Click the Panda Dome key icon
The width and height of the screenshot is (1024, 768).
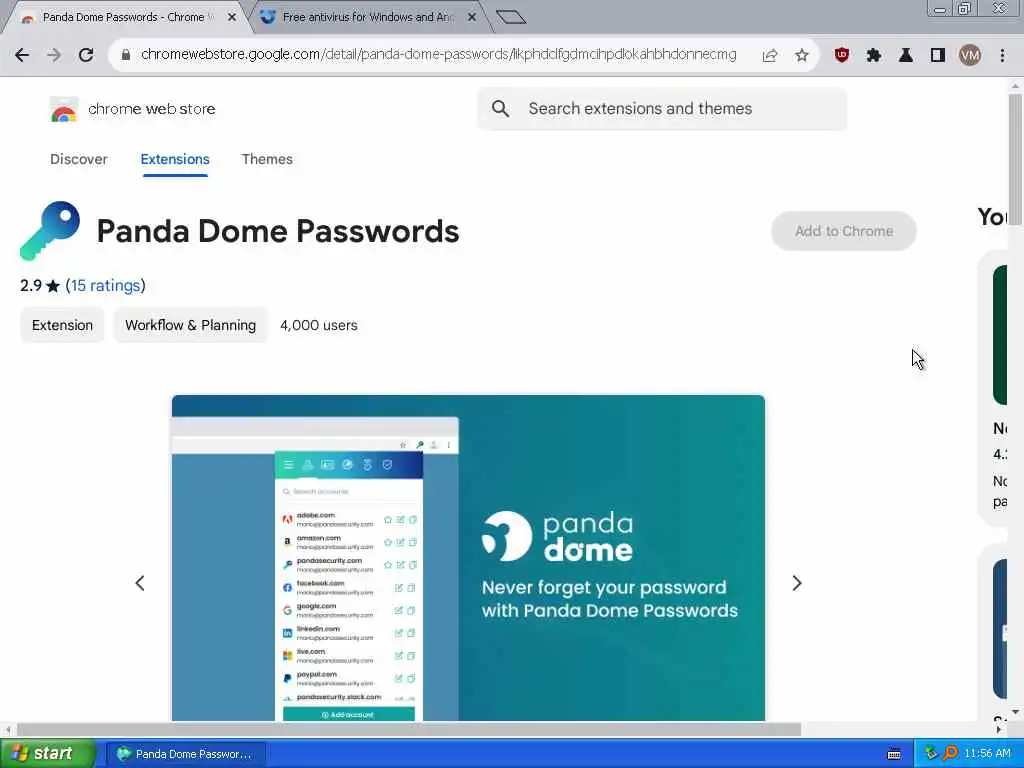50,231
